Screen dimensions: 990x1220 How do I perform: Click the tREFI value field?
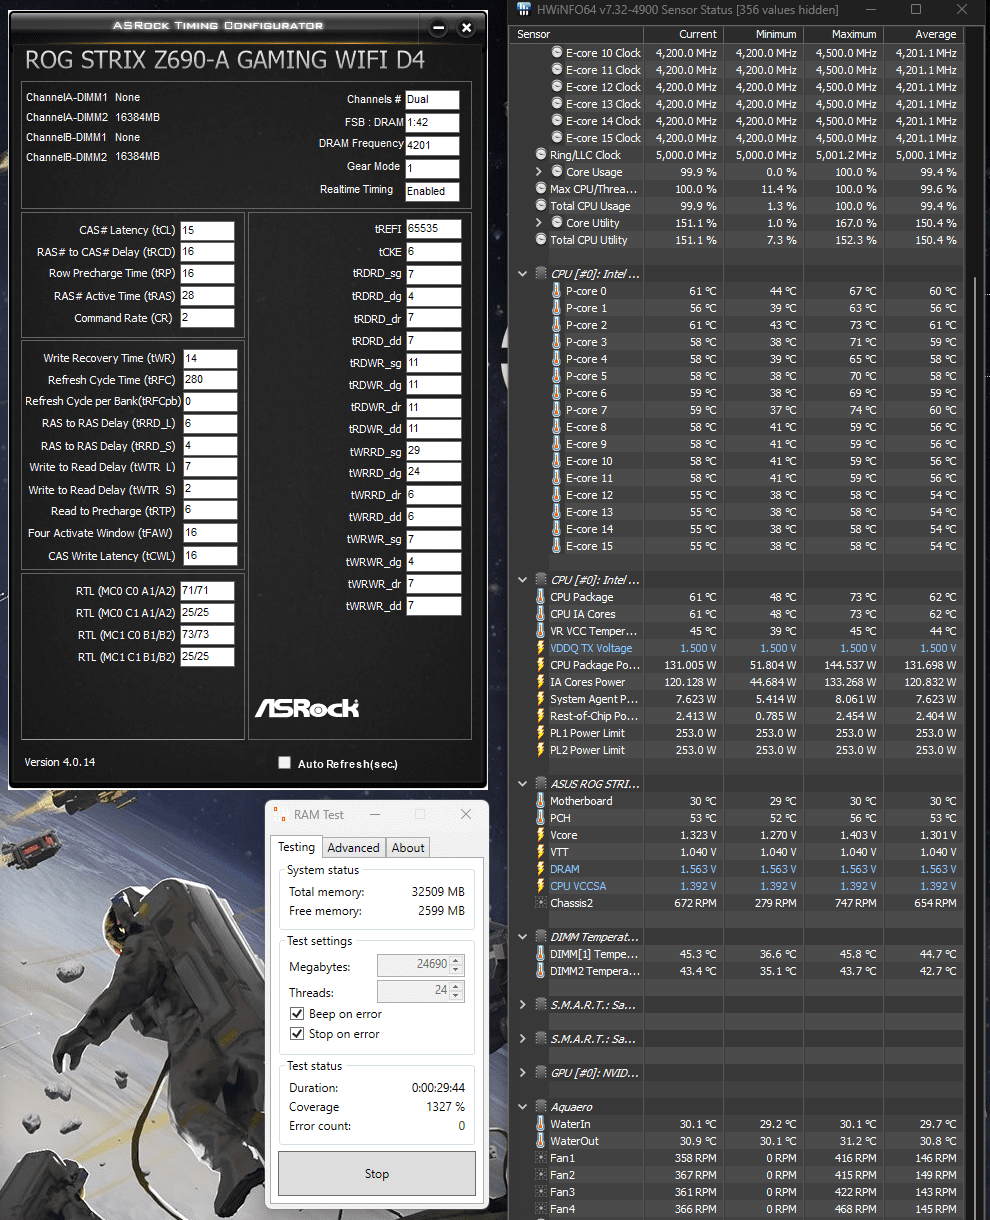pyautogui.click(x=434, y=229)
